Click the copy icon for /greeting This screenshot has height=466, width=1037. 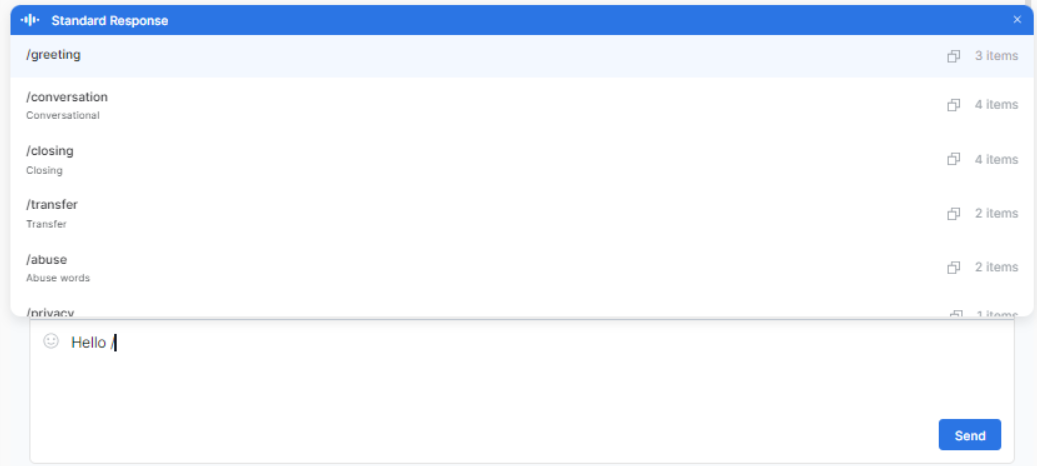point(954,56)
